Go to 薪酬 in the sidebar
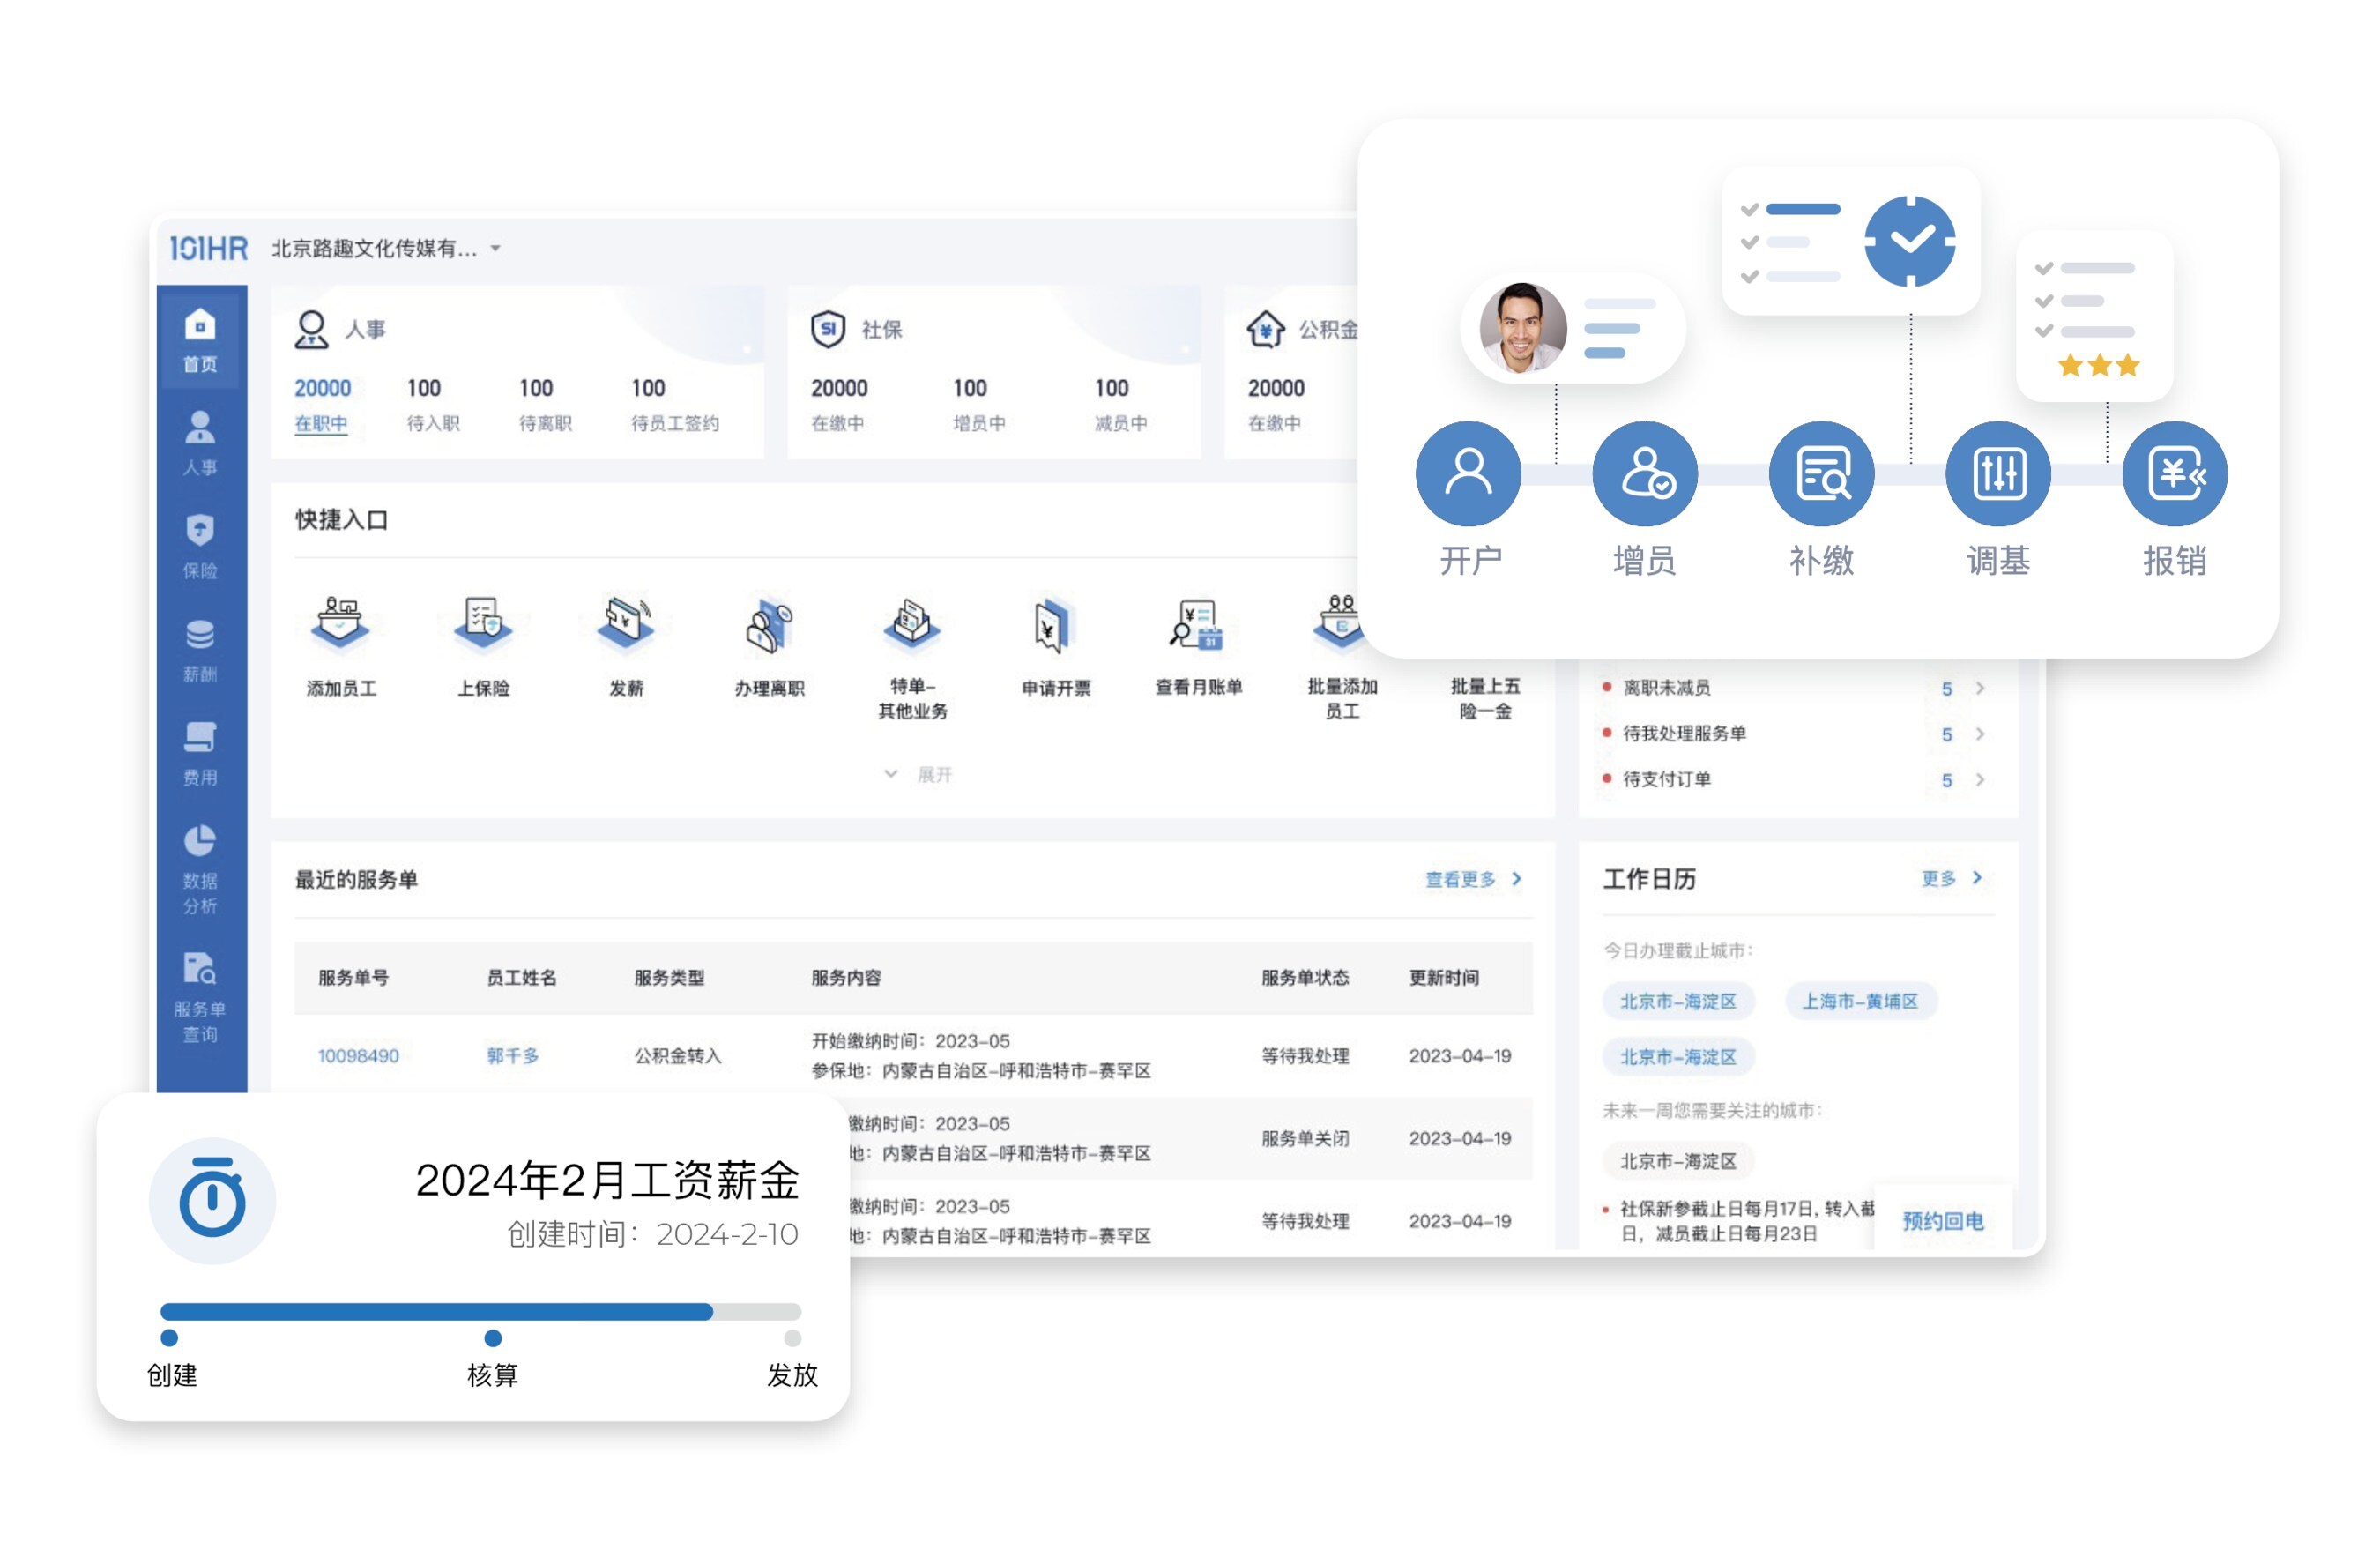 pyautogui.click(x=200, y=650)
